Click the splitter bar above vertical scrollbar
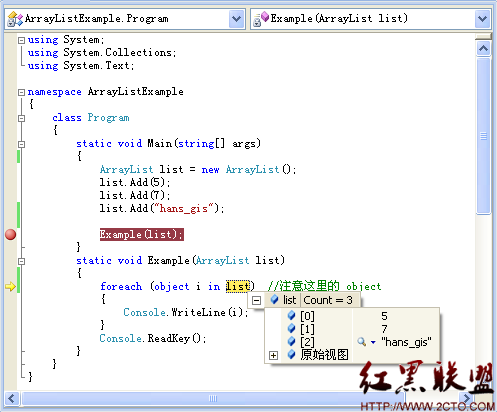 (x=483, y=36)
